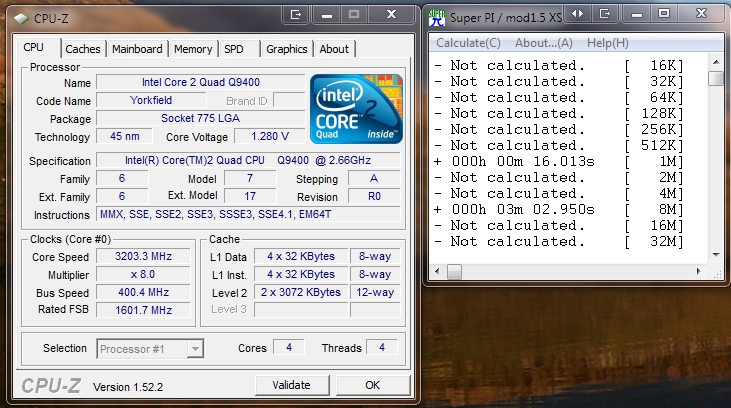
Task: Click the Not calculated 32M row
Action: [x=558, y=242]
